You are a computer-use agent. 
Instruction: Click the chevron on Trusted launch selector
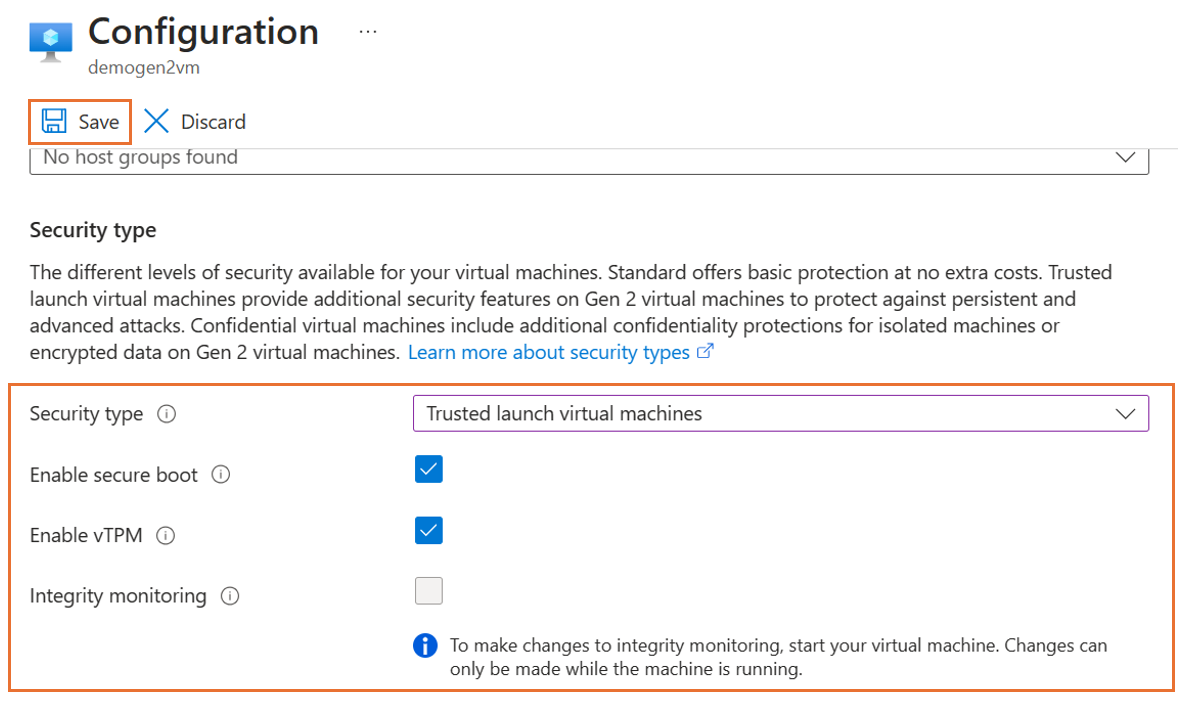pyautogui.click(x=1126, y=413)
